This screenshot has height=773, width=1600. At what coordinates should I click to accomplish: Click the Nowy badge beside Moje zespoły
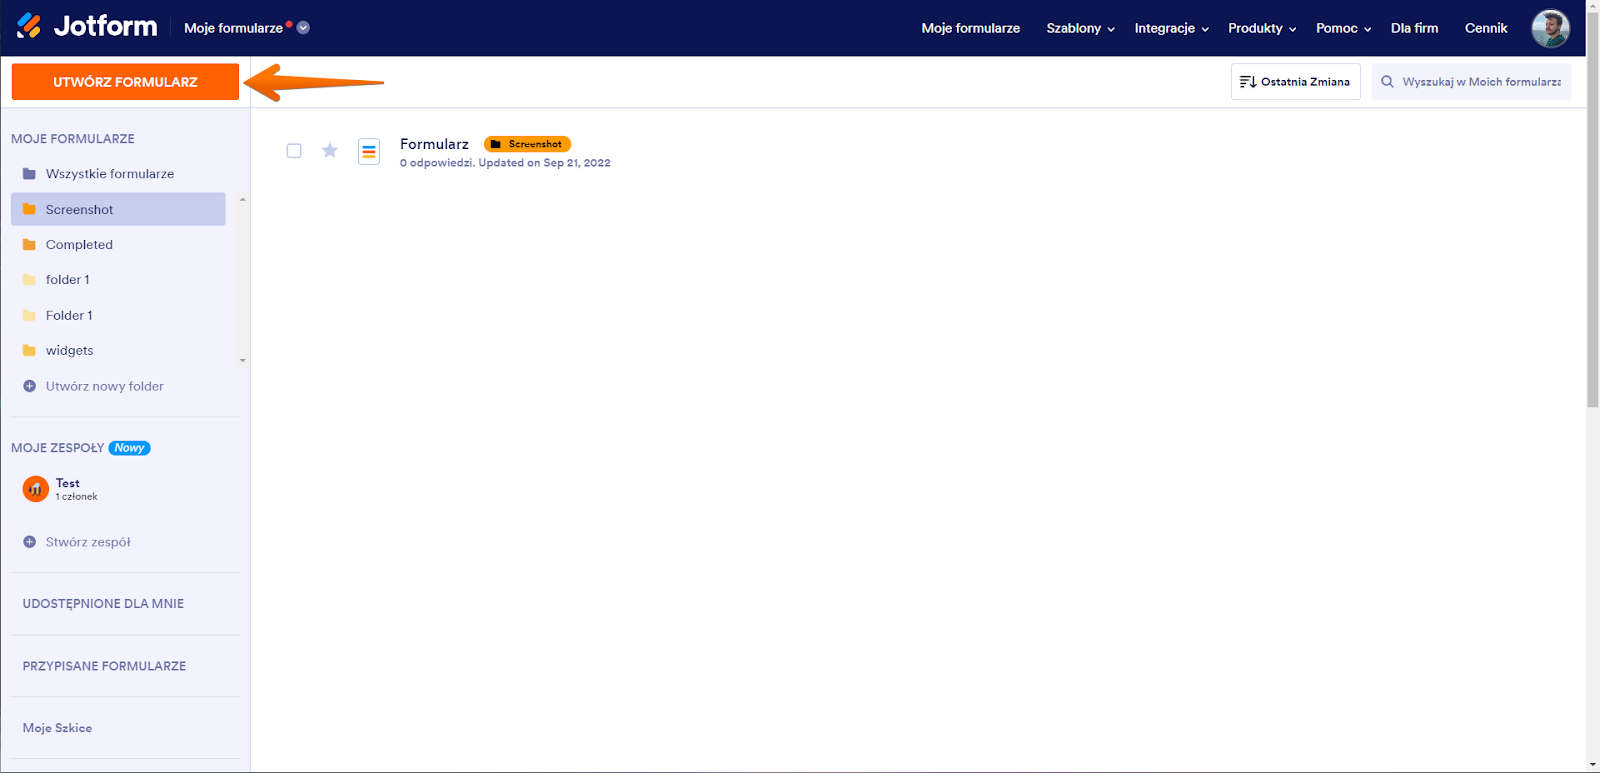129,448
